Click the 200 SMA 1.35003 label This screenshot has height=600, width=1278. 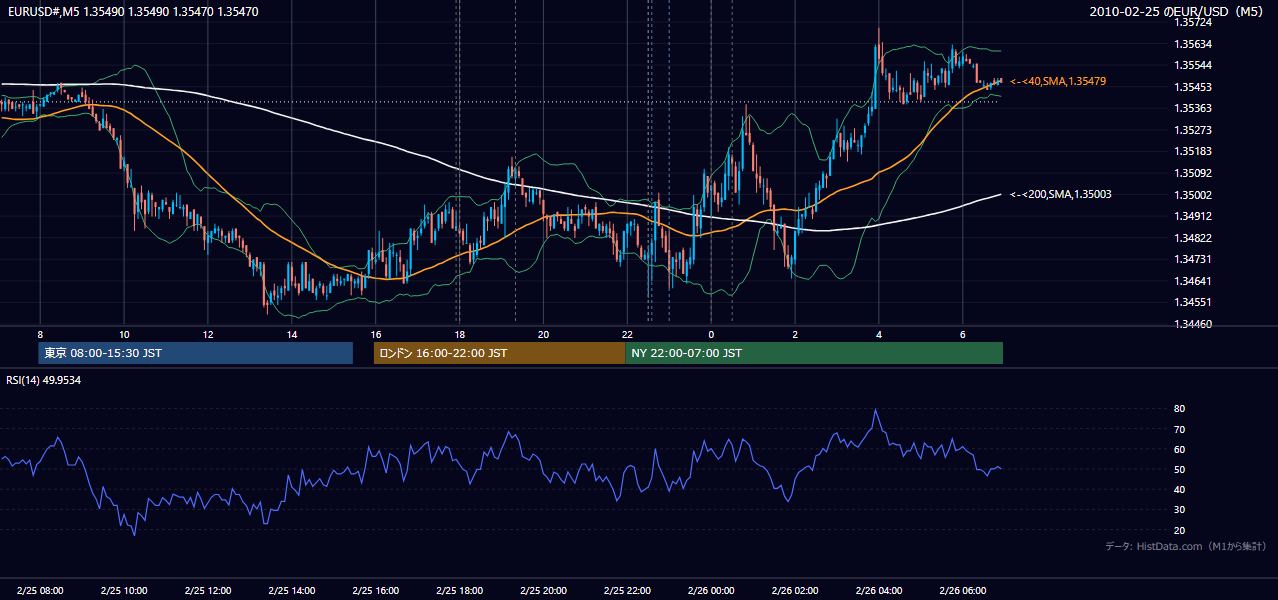[x=1061, y=194]
